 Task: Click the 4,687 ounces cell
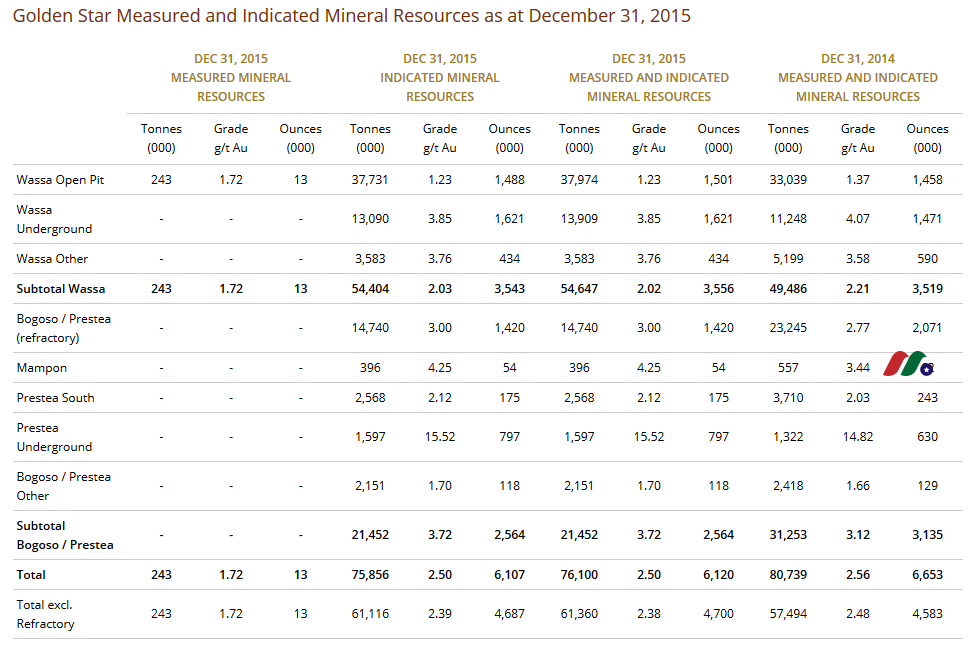pos(509,614)
